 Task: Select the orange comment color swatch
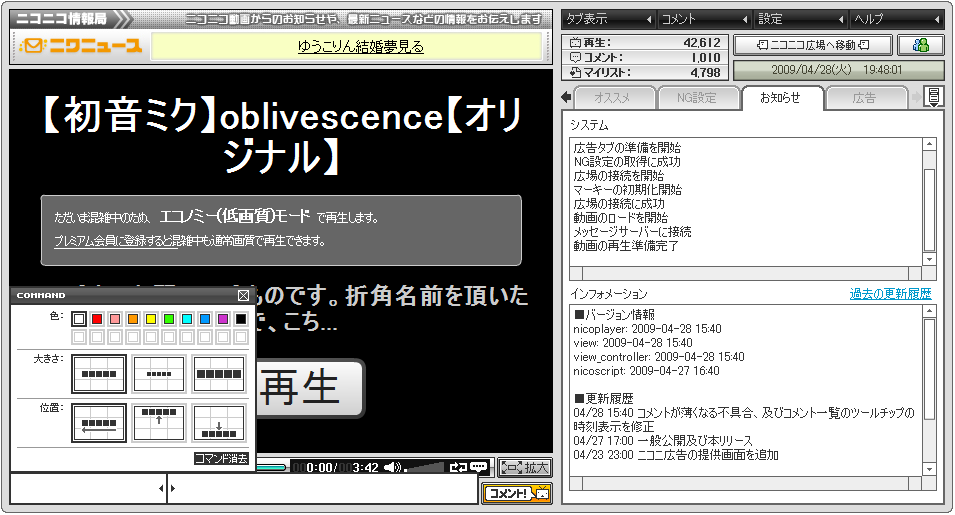coord(133,318)
